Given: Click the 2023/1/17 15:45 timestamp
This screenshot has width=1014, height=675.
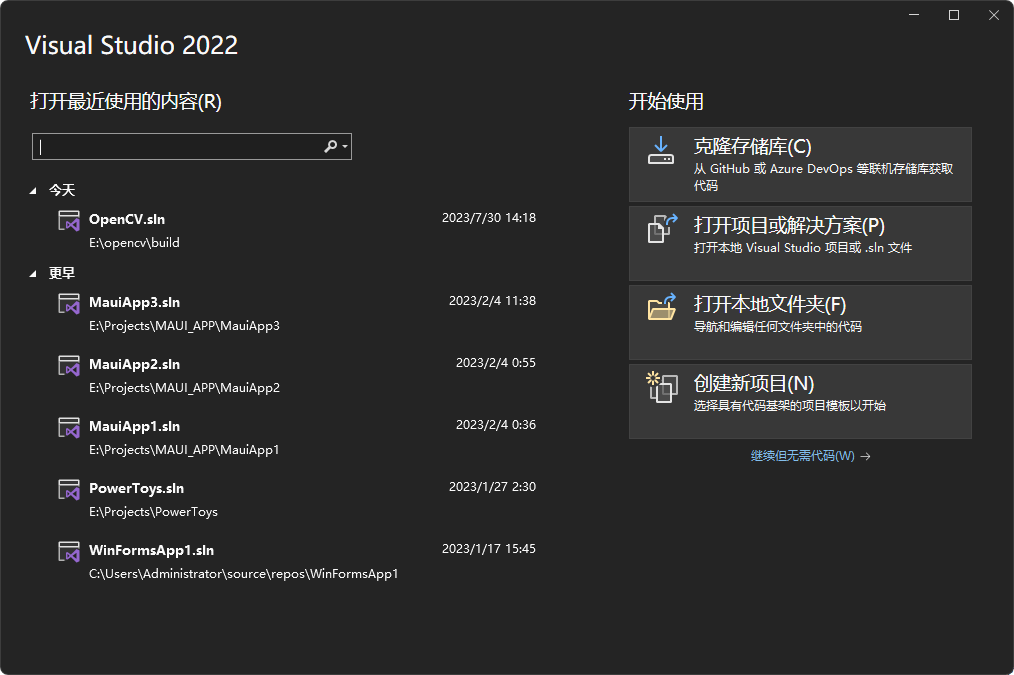Looking at the screenshot, I should pos(489,549).
